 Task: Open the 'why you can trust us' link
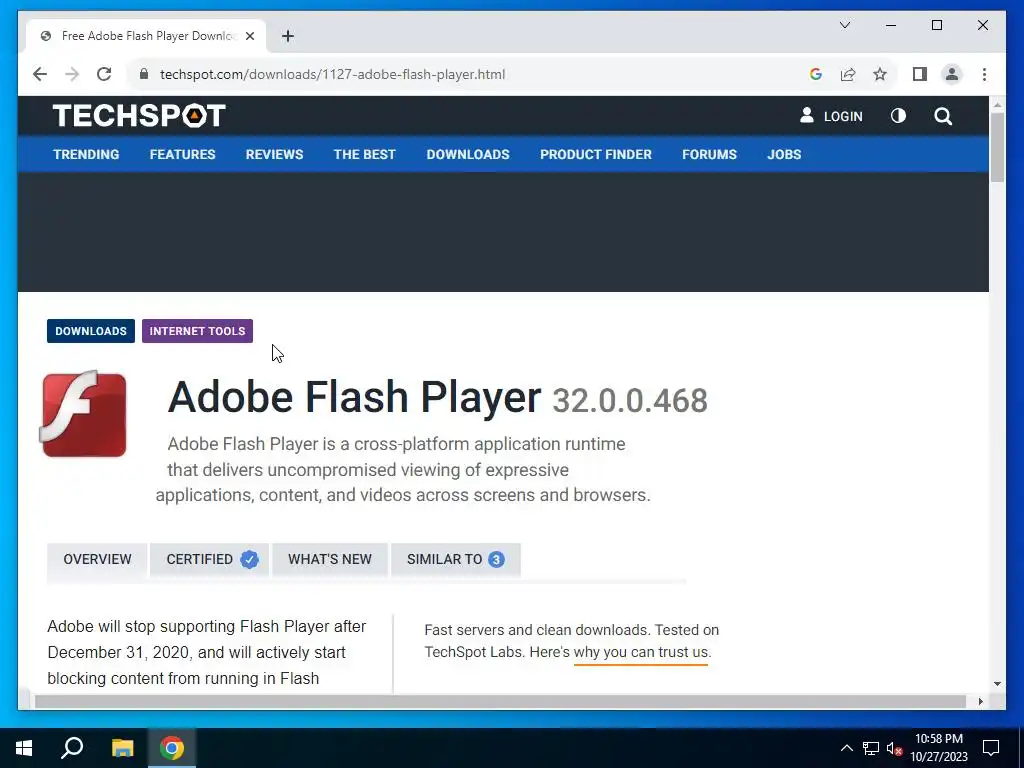click(641, 652)
